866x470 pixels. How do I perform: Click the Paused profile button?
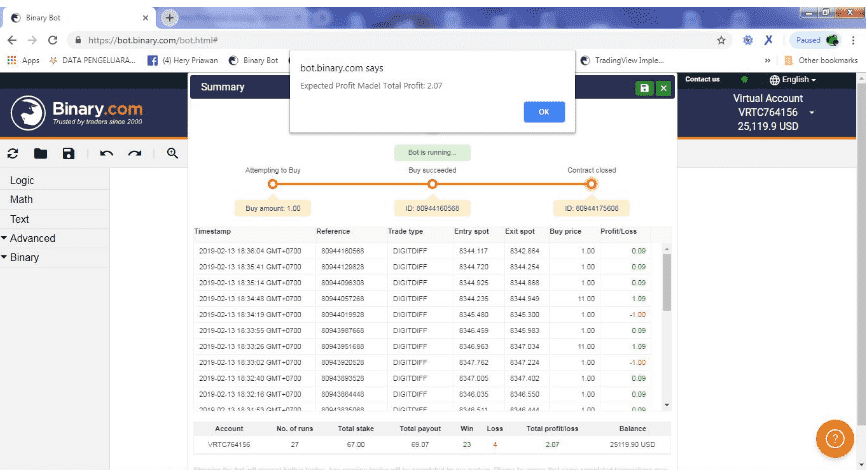816,40
